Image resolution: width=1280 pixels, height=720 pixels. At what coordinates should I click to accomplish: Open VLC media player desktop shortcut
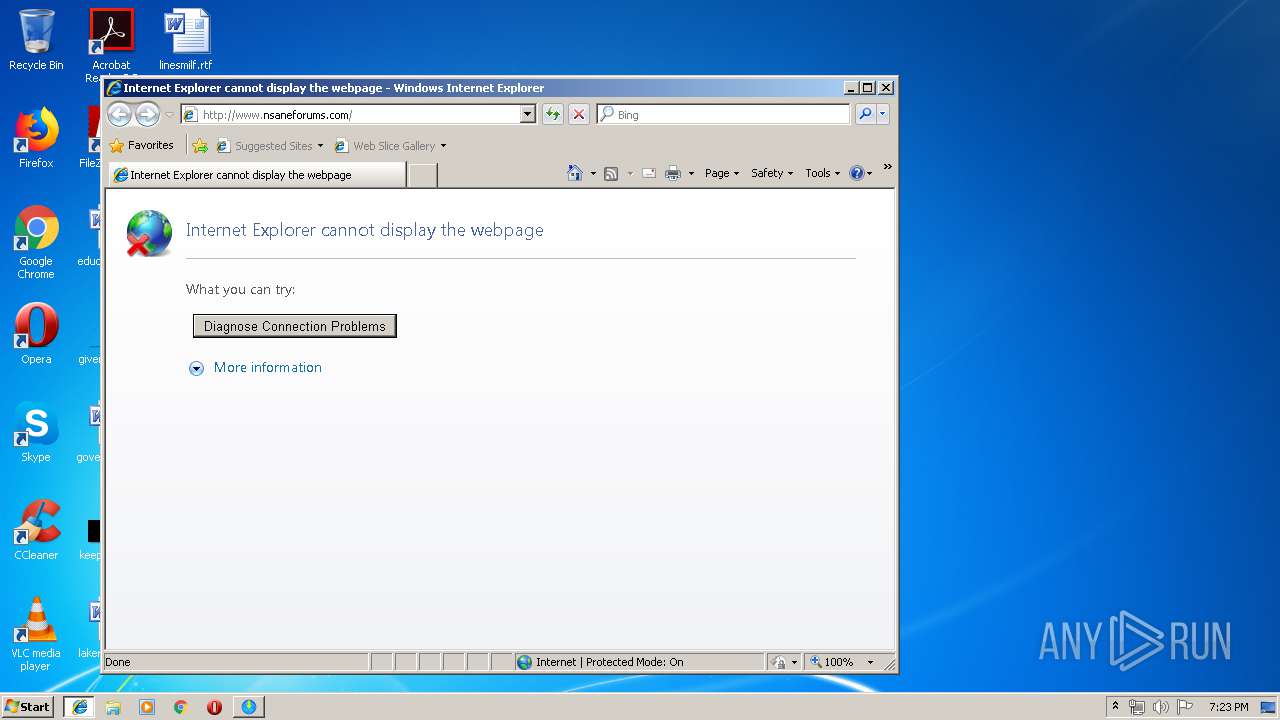(36, 634)
